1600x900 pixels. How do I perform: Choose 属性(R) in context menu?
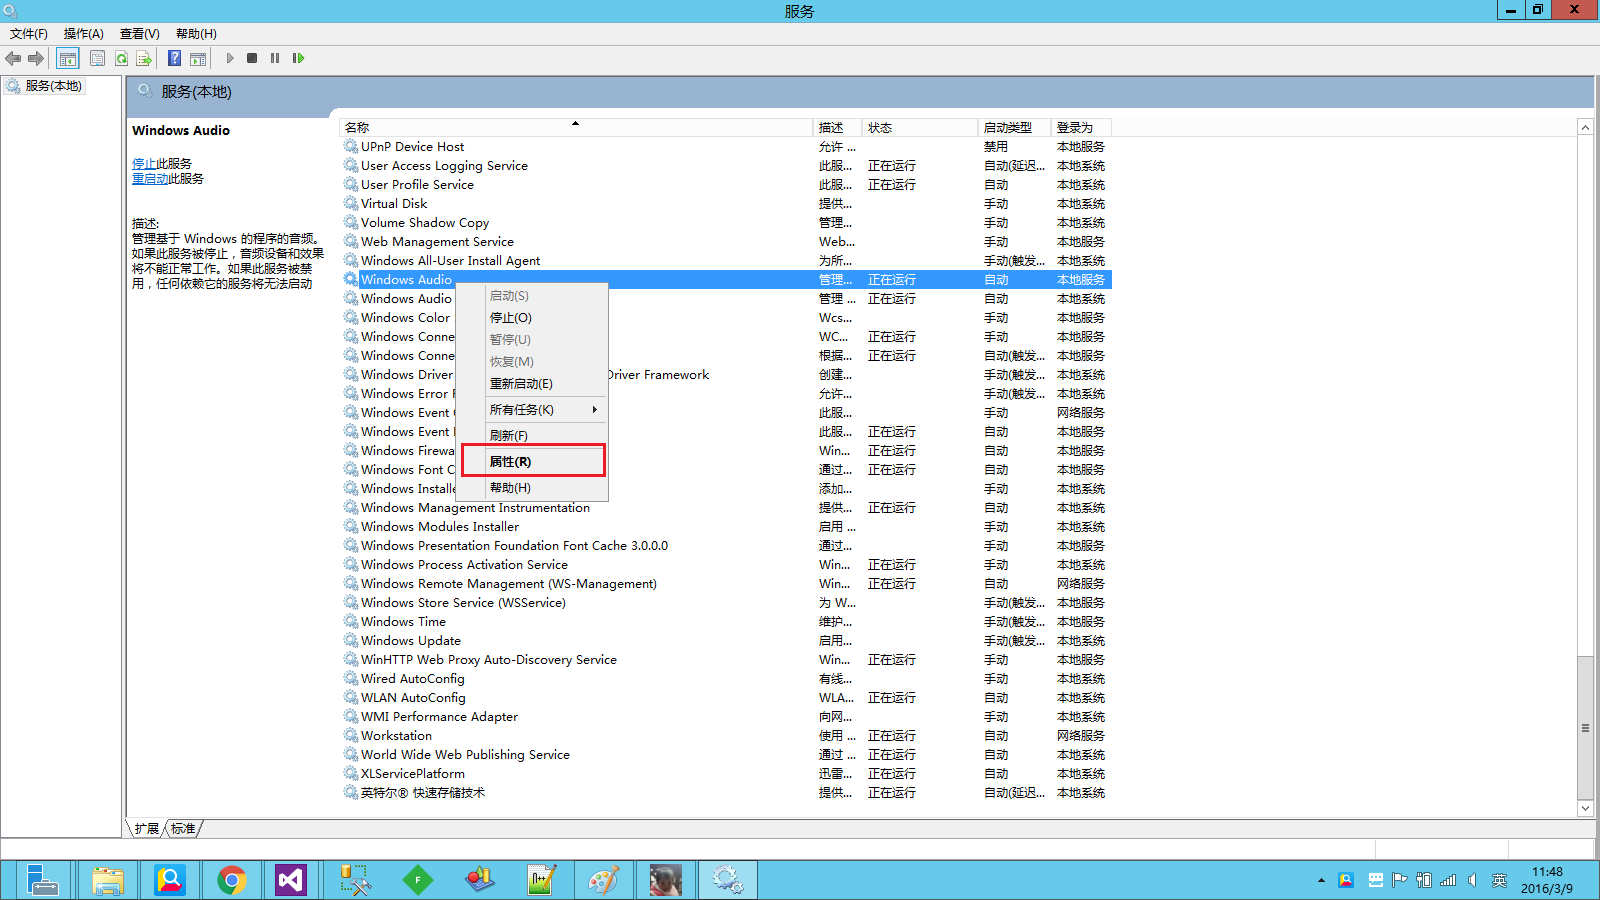(532, 462)
